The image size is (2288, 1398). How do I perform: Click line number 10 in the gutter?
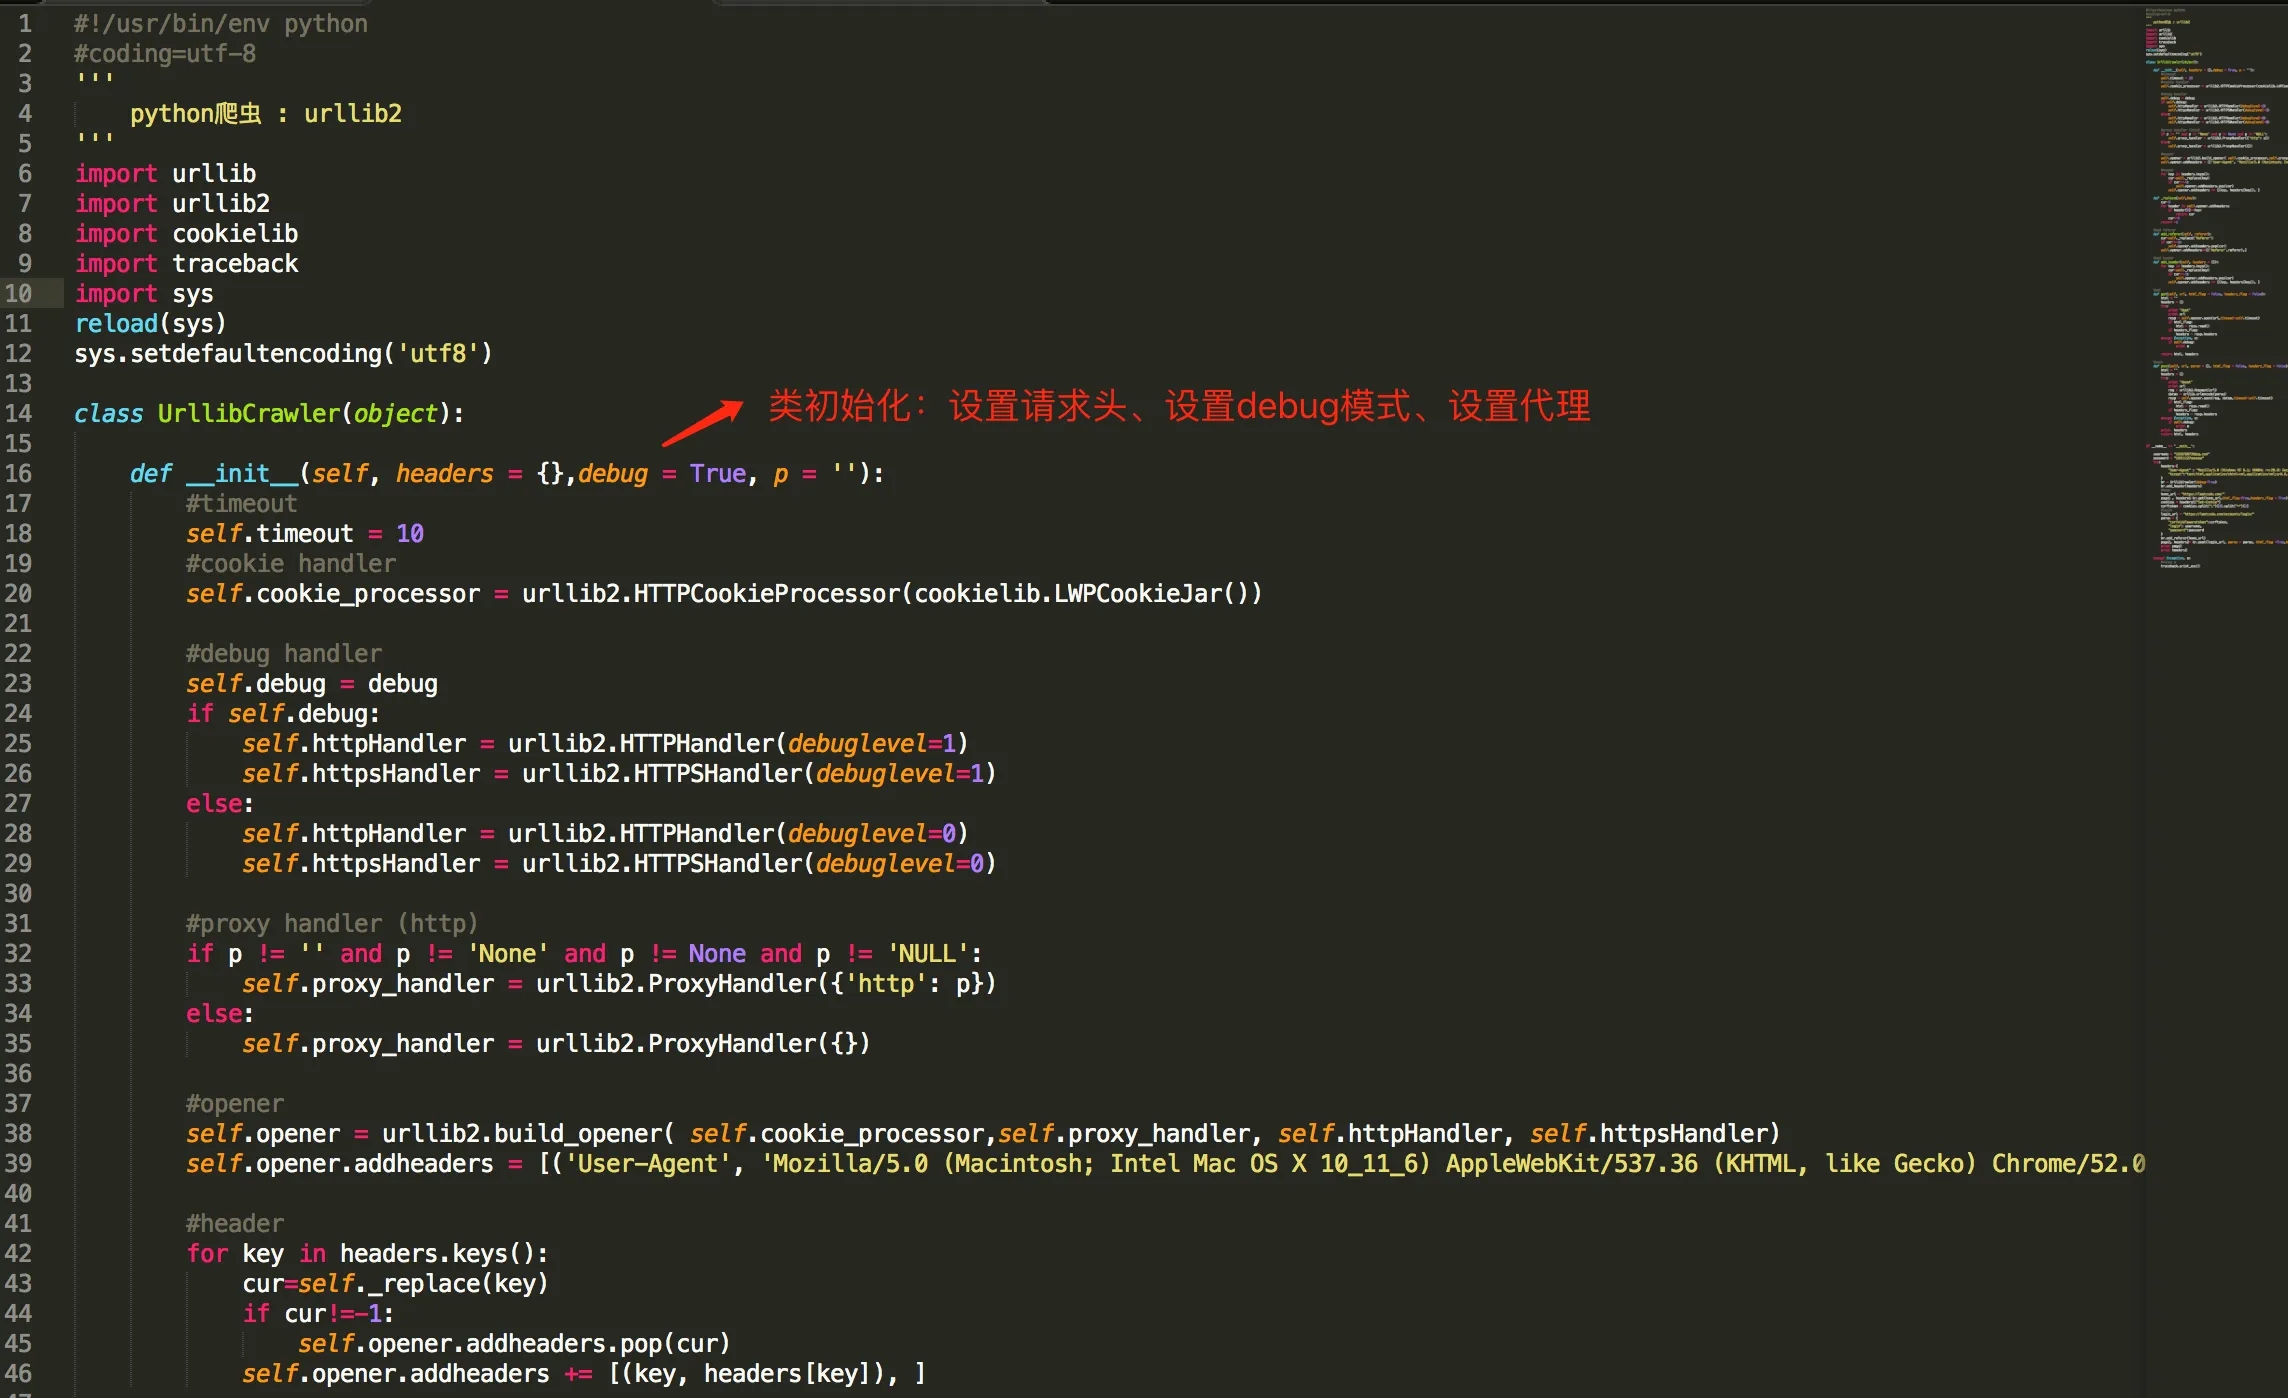pyautogui.click(x=18, y=293)
